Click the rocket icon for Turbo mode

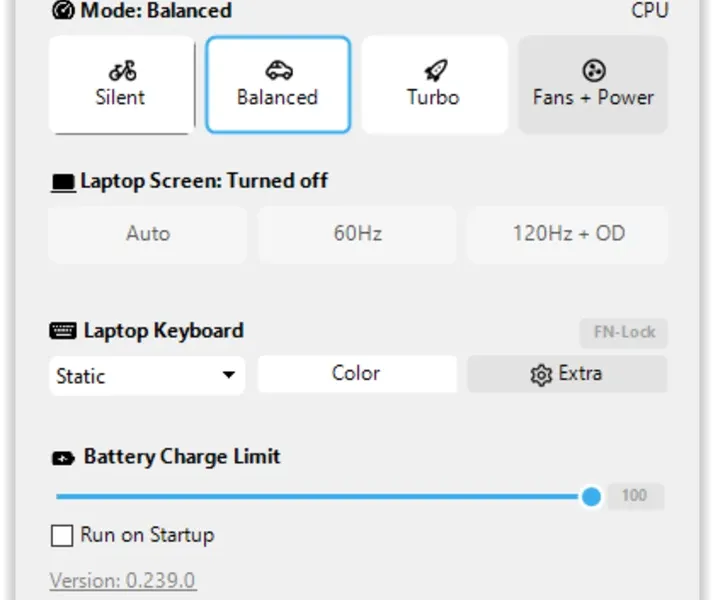[x=436, y=71]
